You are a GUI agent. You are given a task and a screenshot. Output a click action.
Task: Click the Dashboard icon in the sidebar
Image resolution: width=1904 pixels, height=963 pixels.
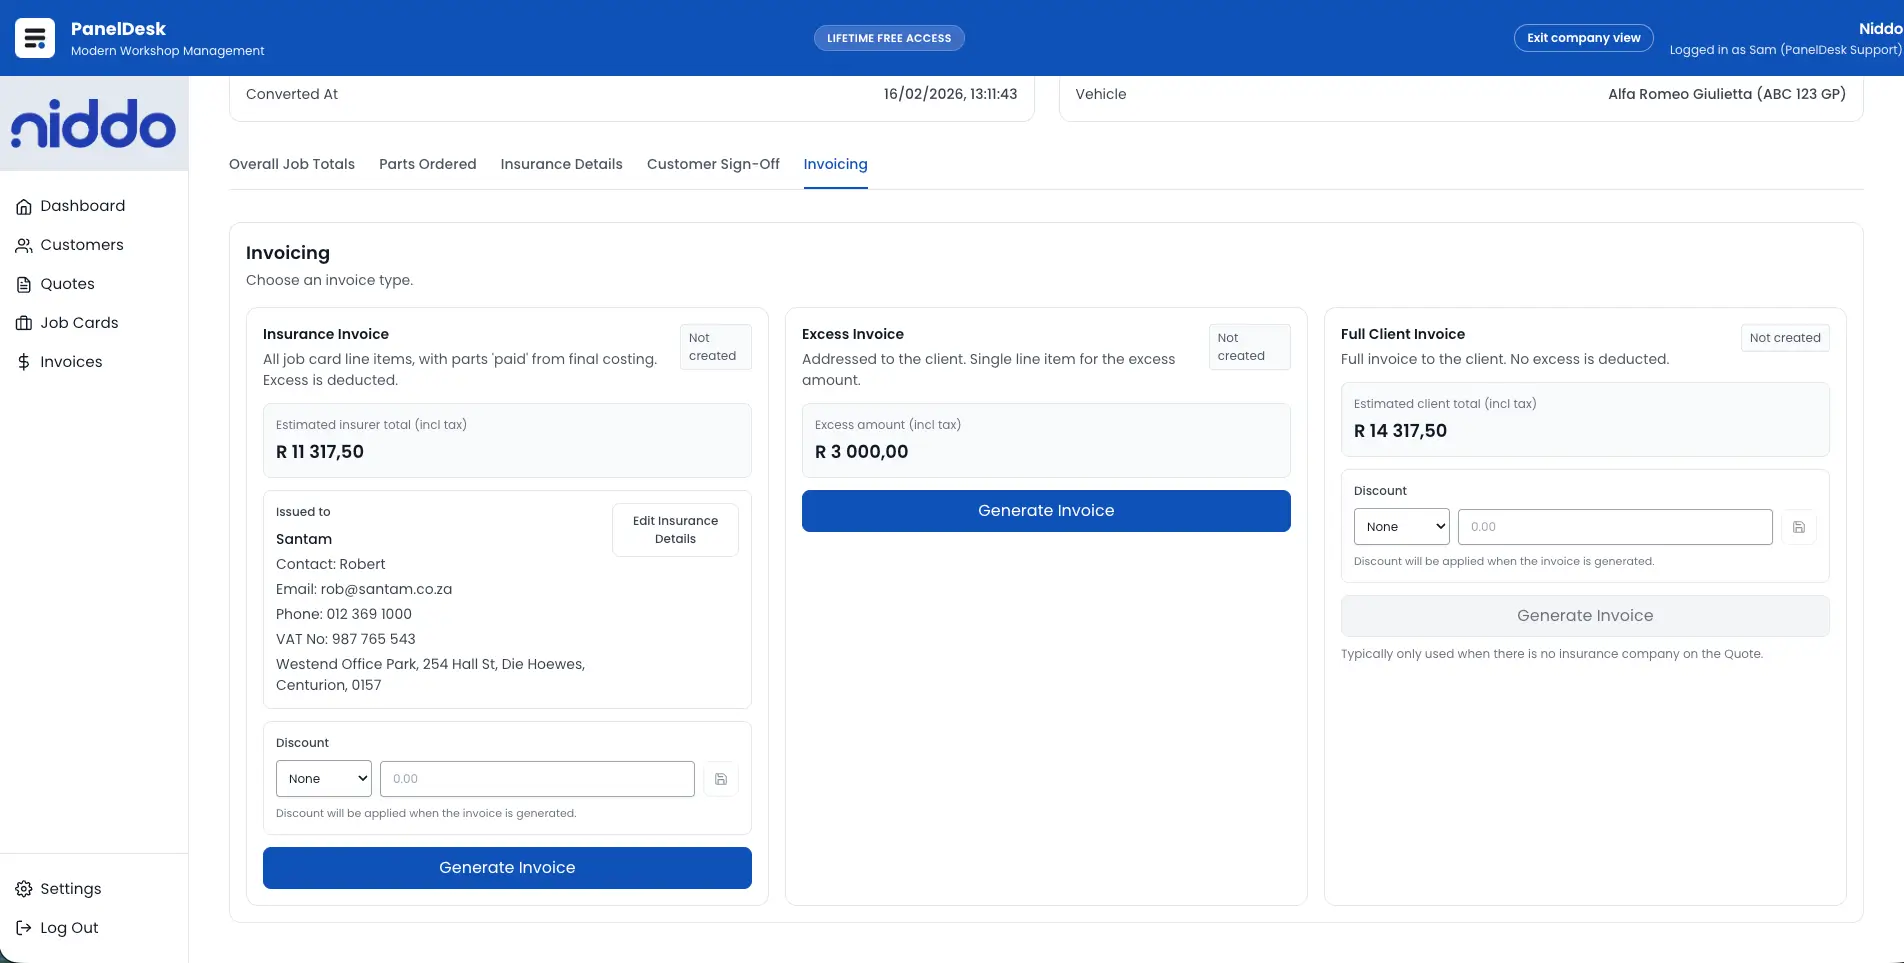pyautogui.click(x=24, y=206)
